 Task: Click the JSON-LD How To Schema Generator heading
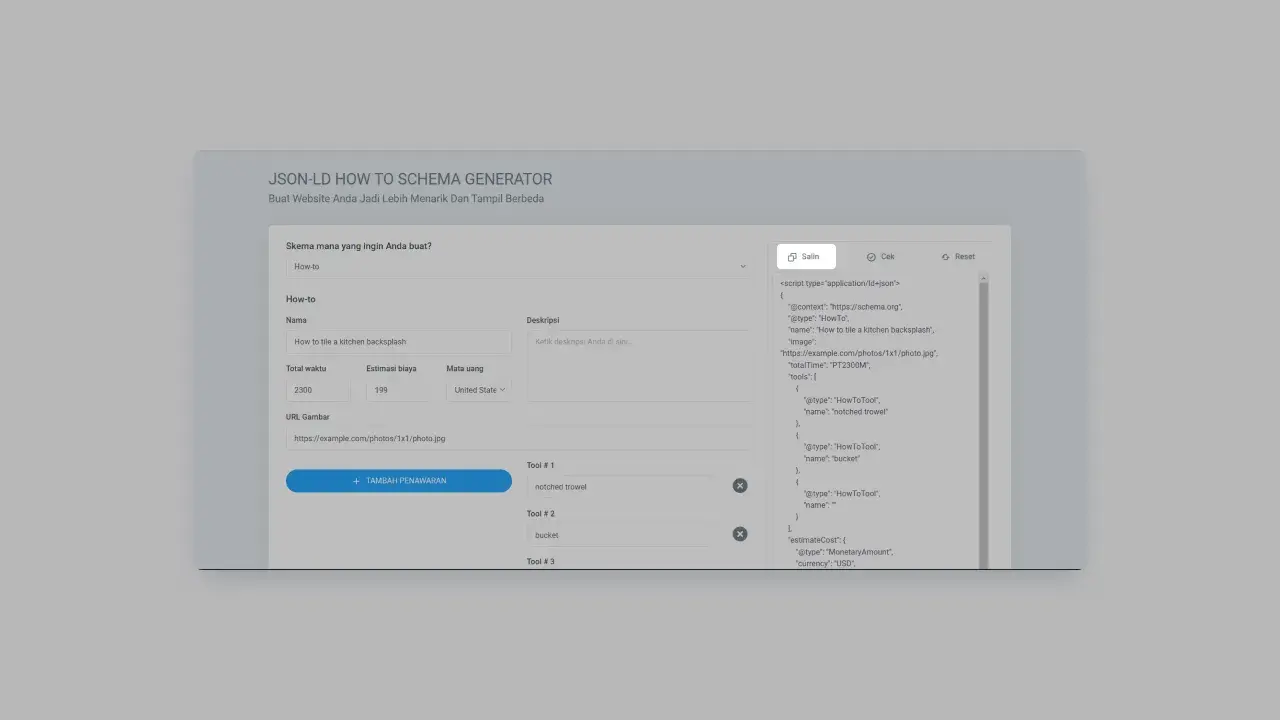point(410,179)
